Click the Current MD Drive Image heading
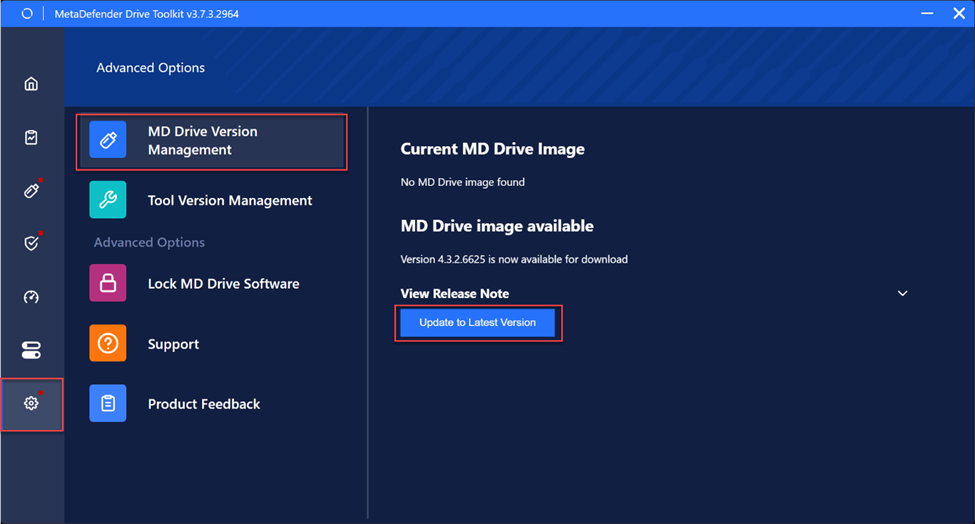975x524 pixels. (492, 149)
